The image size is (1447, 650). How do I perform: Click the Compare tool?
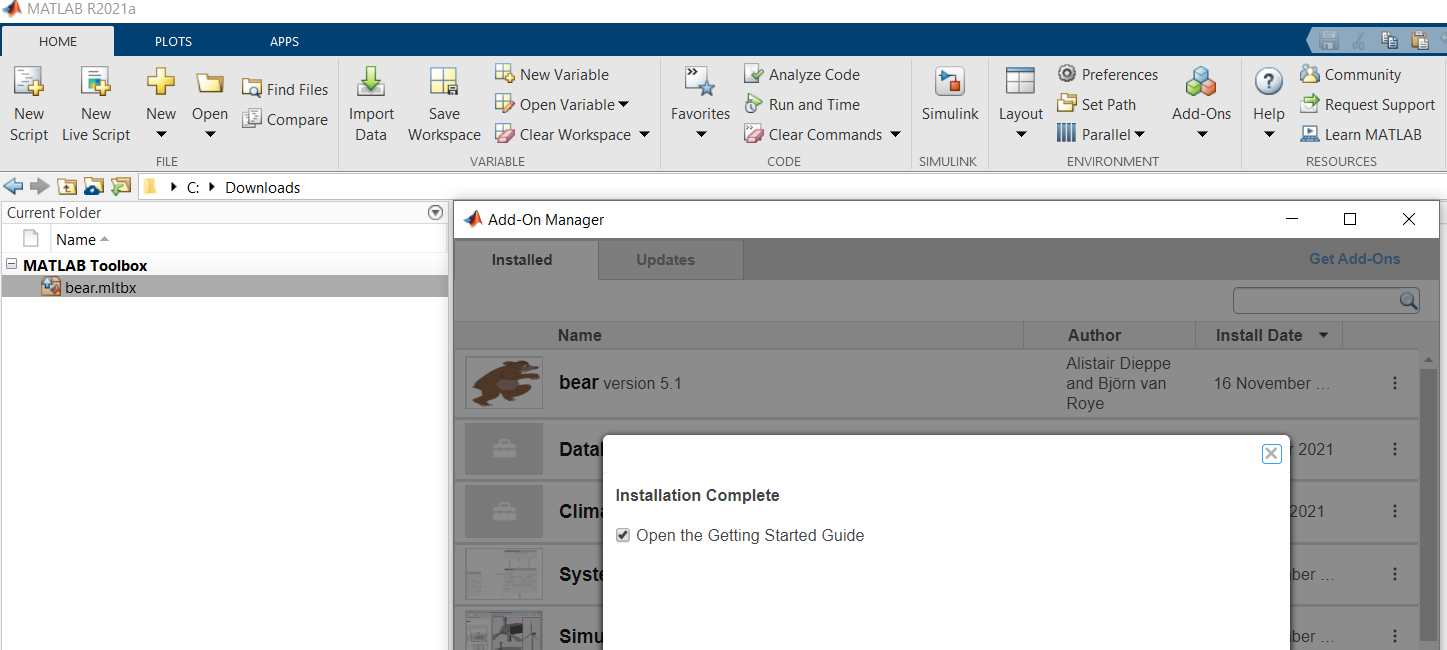tap(285, 119)
